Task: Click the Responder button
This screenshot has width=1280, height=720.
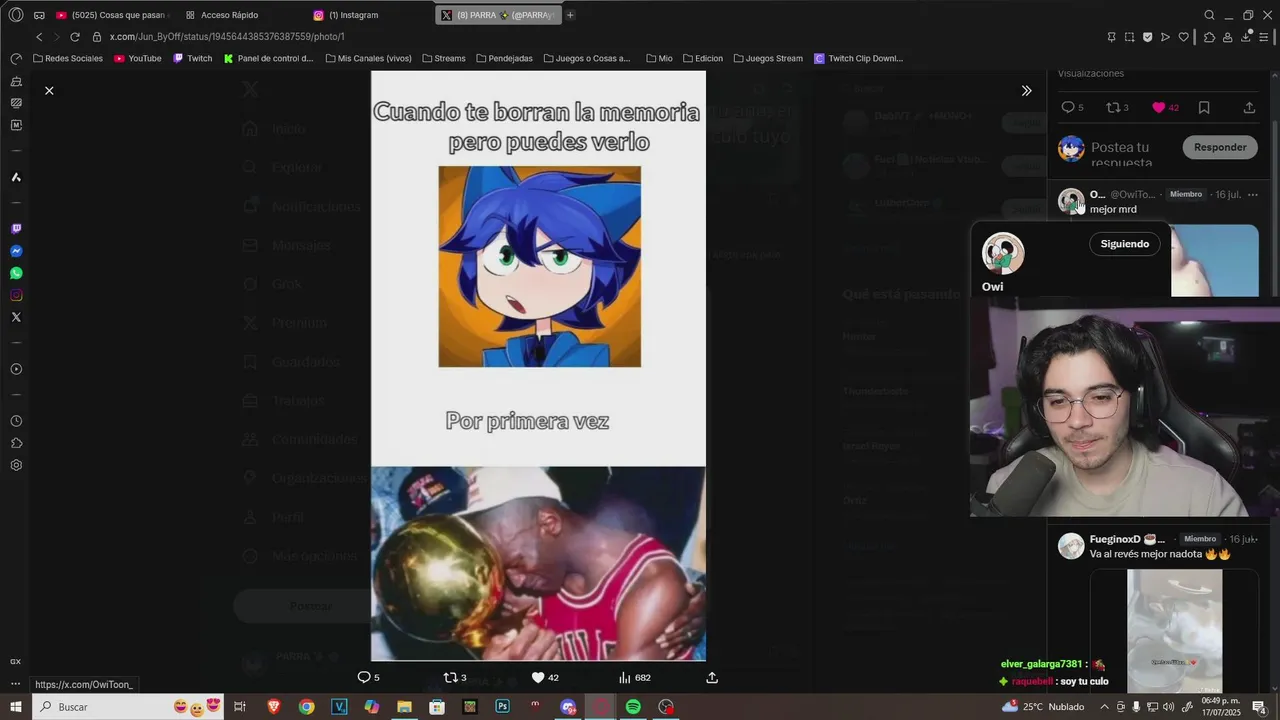Action: pyautogui.click(x=1220, y=147)
